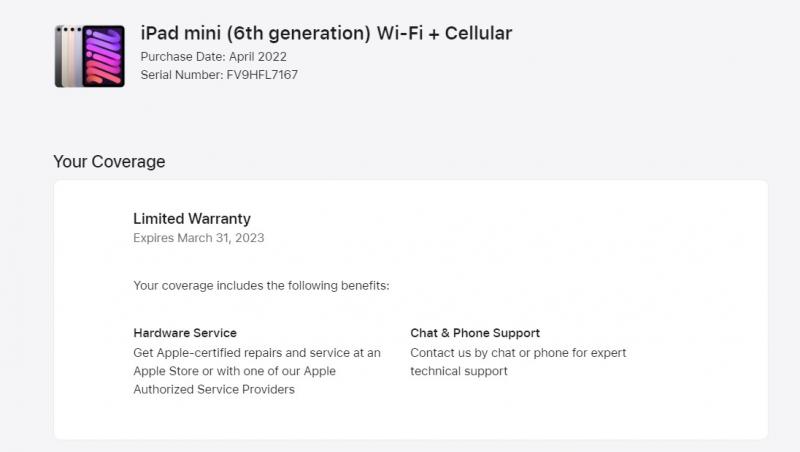Select the iPad mini (6th generation) title

point(256,33)
